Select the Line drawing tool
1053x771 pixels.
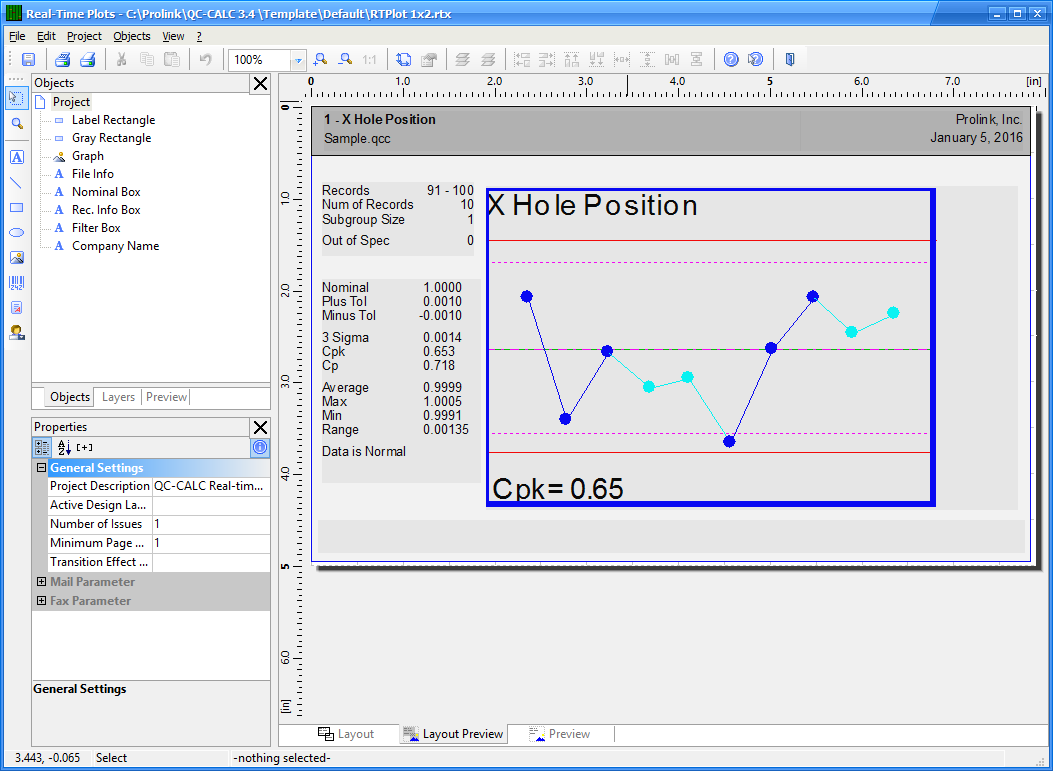point(16,182)
